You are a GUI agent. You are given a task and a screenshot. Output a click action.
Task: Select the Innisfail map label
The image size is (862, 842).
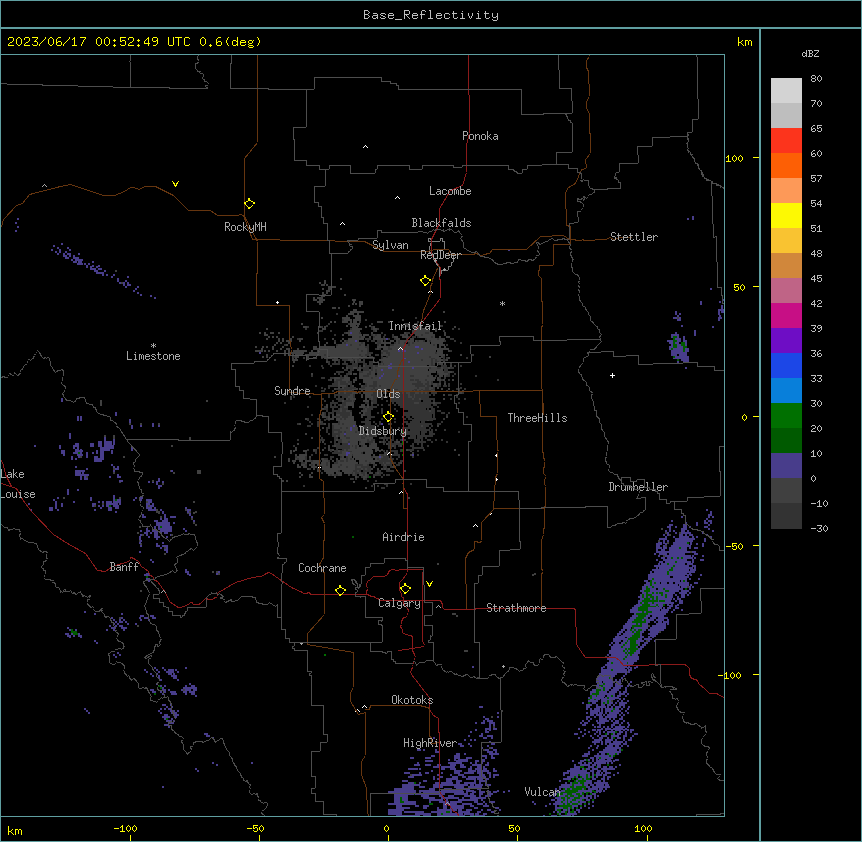coord(416,326)
